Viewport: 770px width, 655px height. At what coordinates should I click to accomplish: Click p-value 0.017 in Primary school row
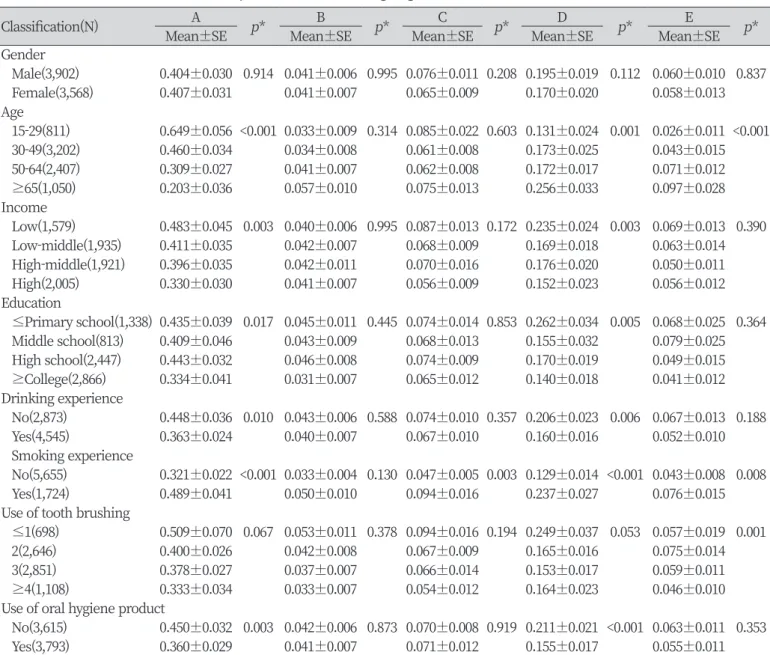pyautogui.click(x=258, y=322)
